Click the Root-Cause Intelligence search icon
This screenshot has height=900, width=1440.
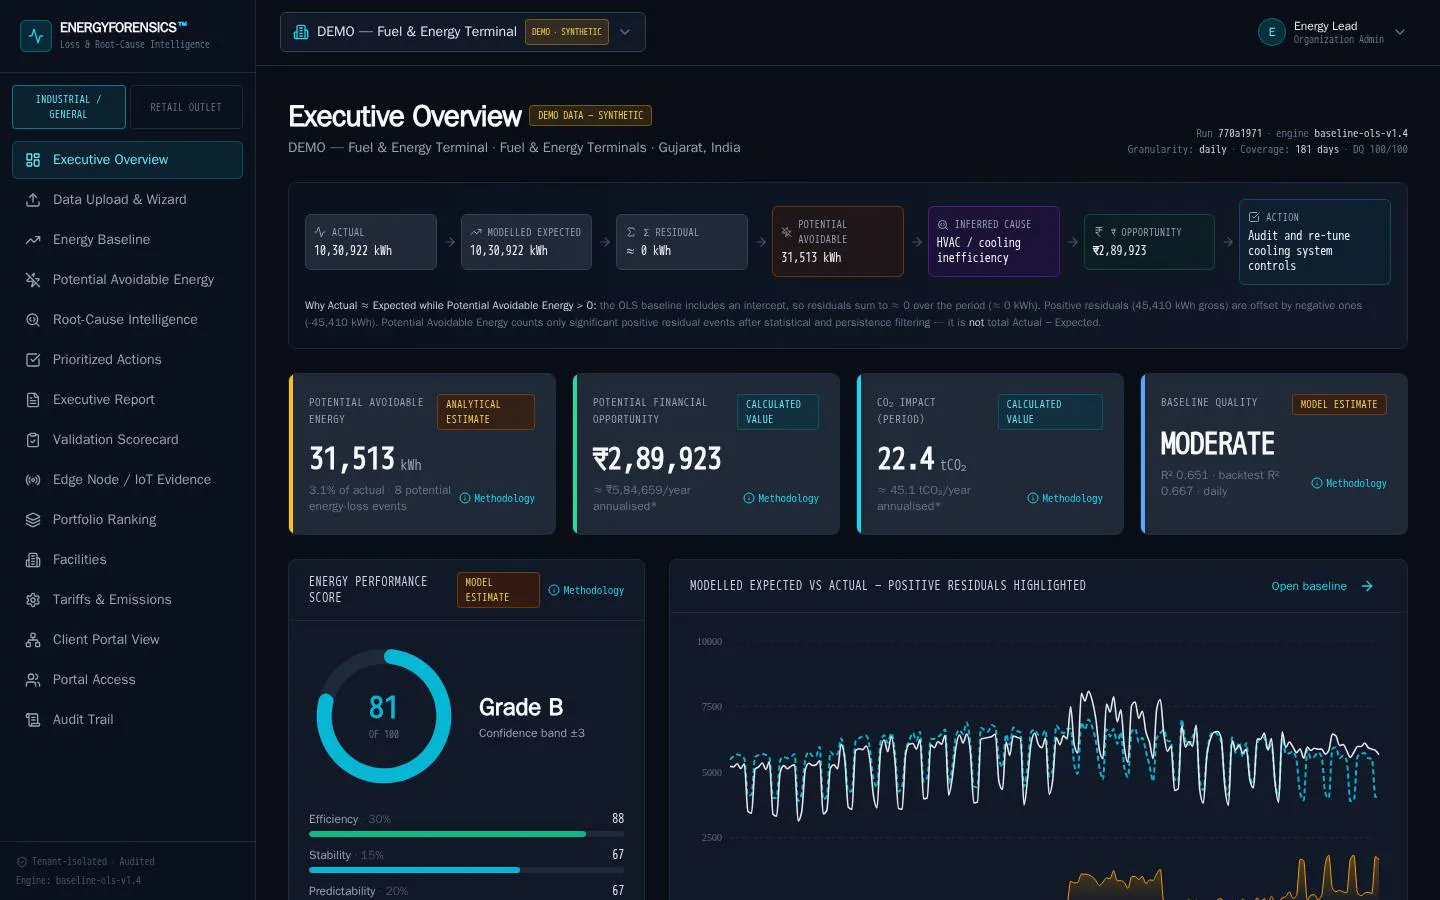33,320
